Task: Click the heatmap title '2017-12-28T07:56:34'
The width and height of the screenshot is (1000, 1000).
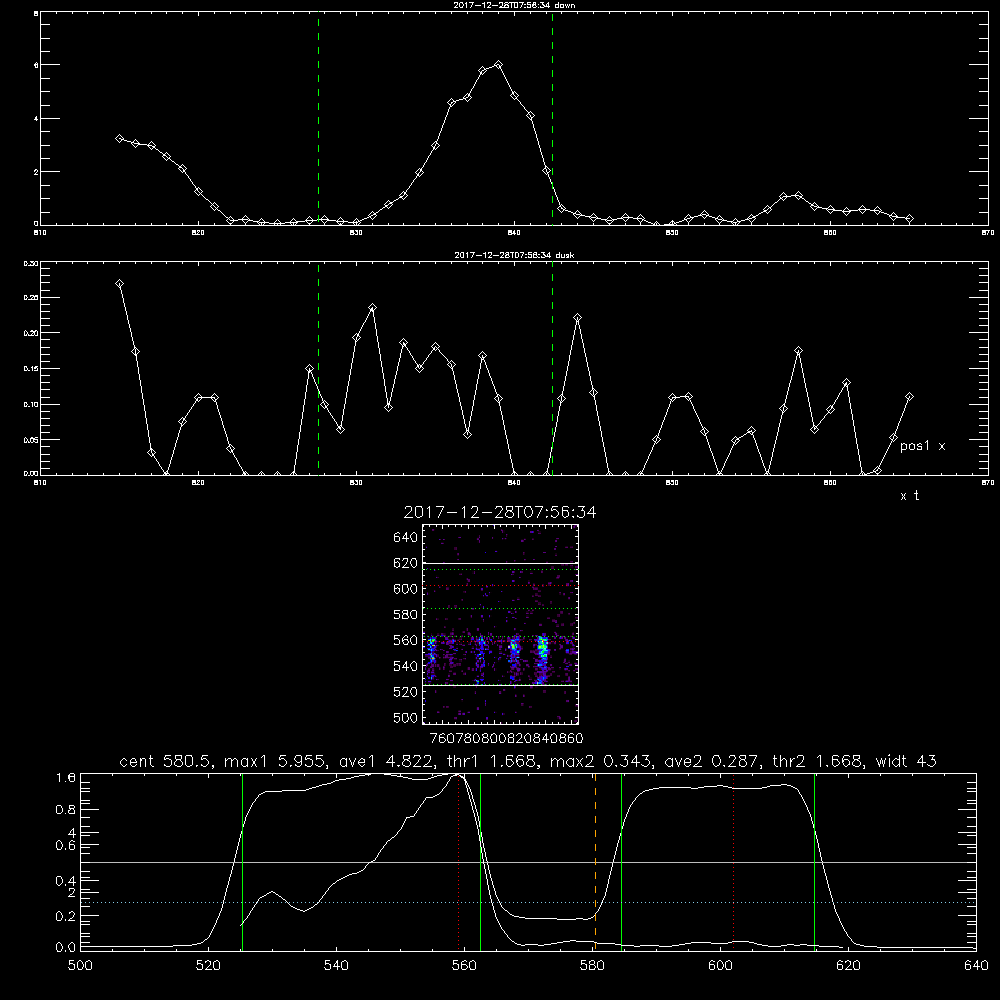Action: [x=500, y=512]
